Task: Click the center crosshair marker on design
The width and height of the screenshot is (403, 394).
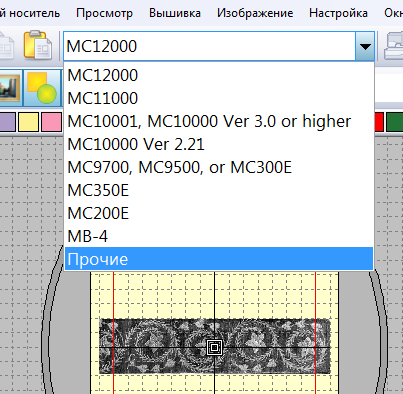Action: point(214,348)
